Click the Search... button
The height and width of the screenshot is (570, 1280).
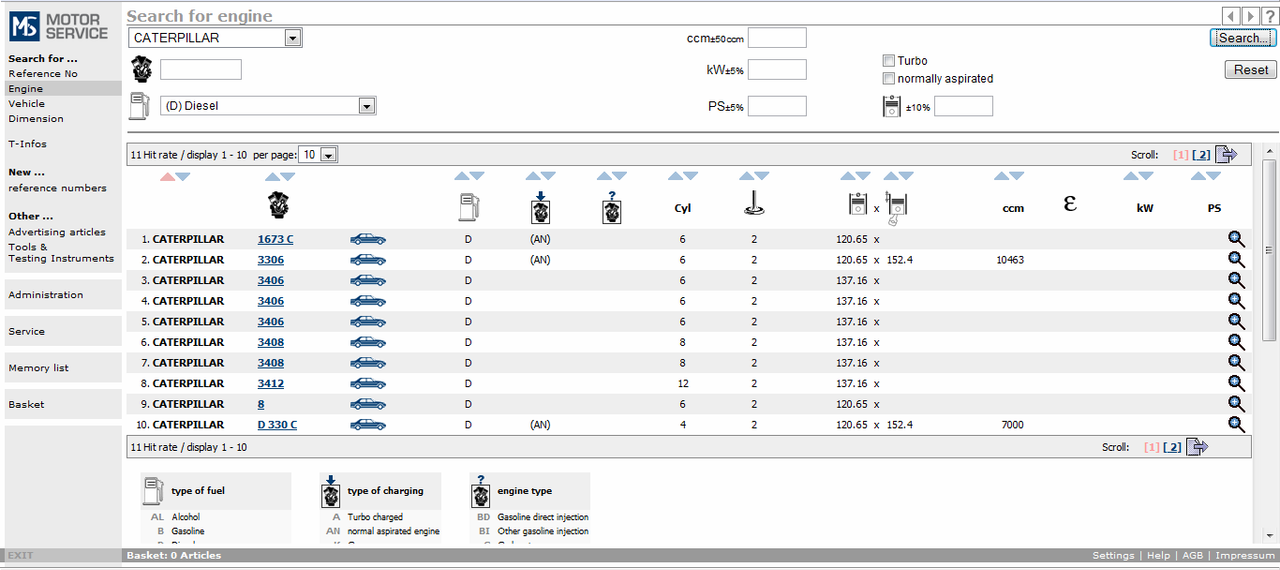[1243, 38]
